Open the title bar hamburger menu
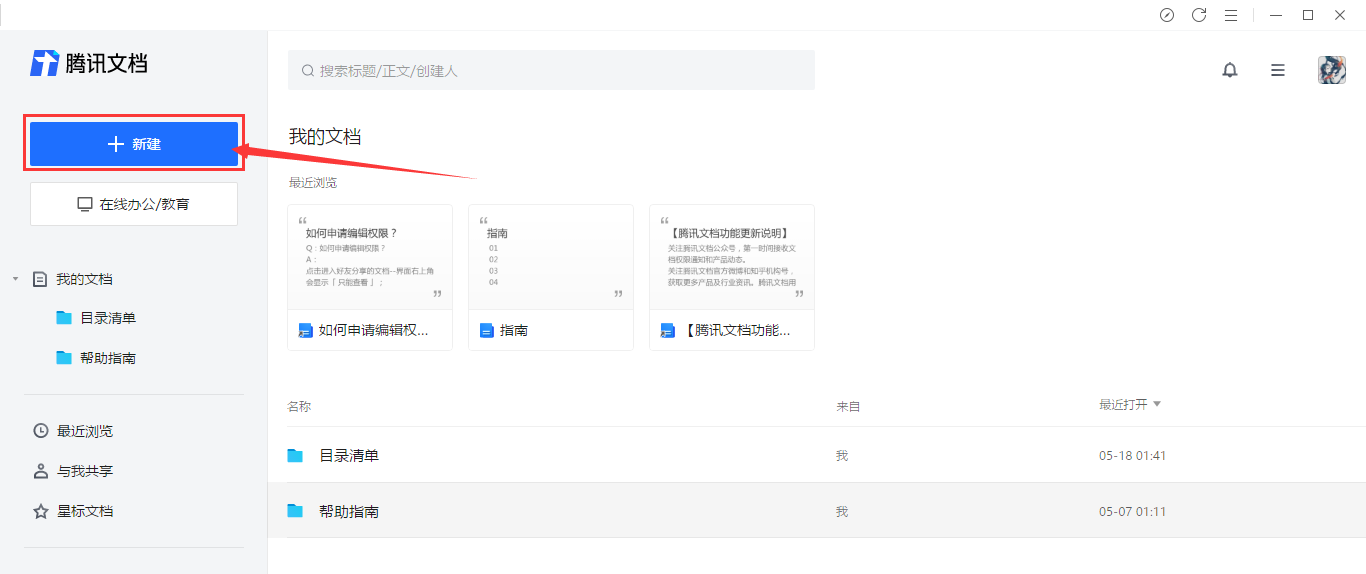The width and height of the screenshot is (1366, 574). click(x=1231, y=15)
